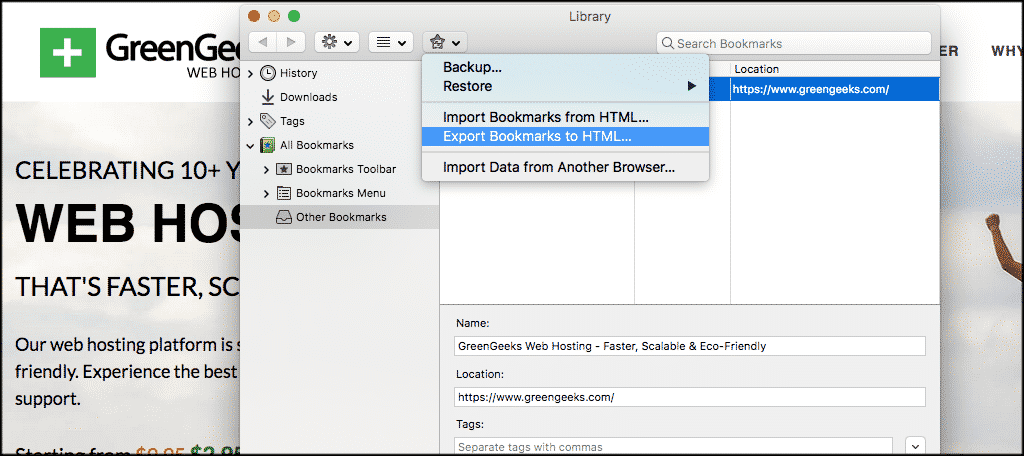Click the Name input field
The image size is (1024, 456).
tap(690, 346)
